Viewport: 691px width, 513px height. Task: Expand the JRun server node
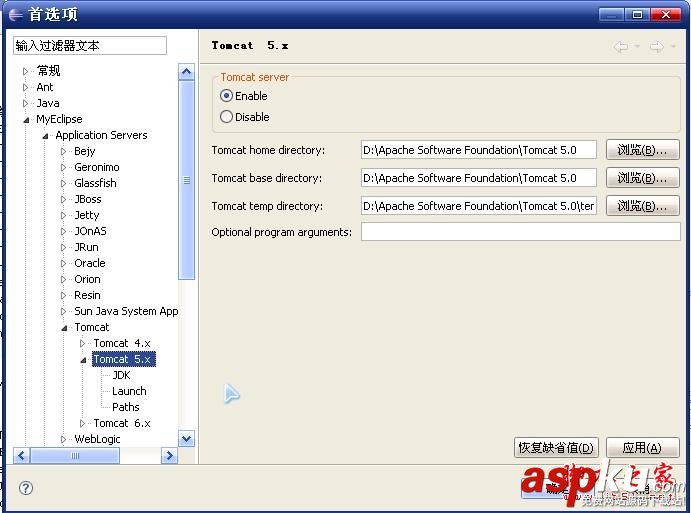pos(63,247)
